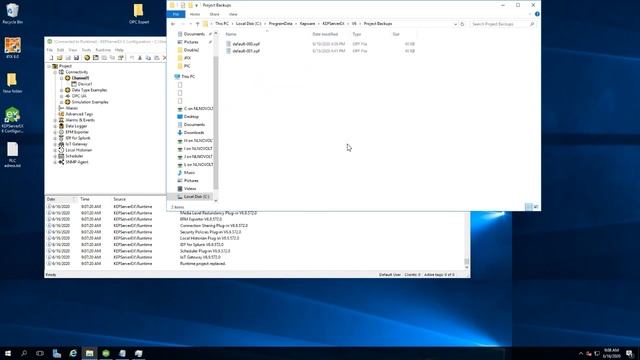Screen dimensions: 640x360
Task: Open the Runtime menu in KEPServerEX
Action: coord(103,50)
